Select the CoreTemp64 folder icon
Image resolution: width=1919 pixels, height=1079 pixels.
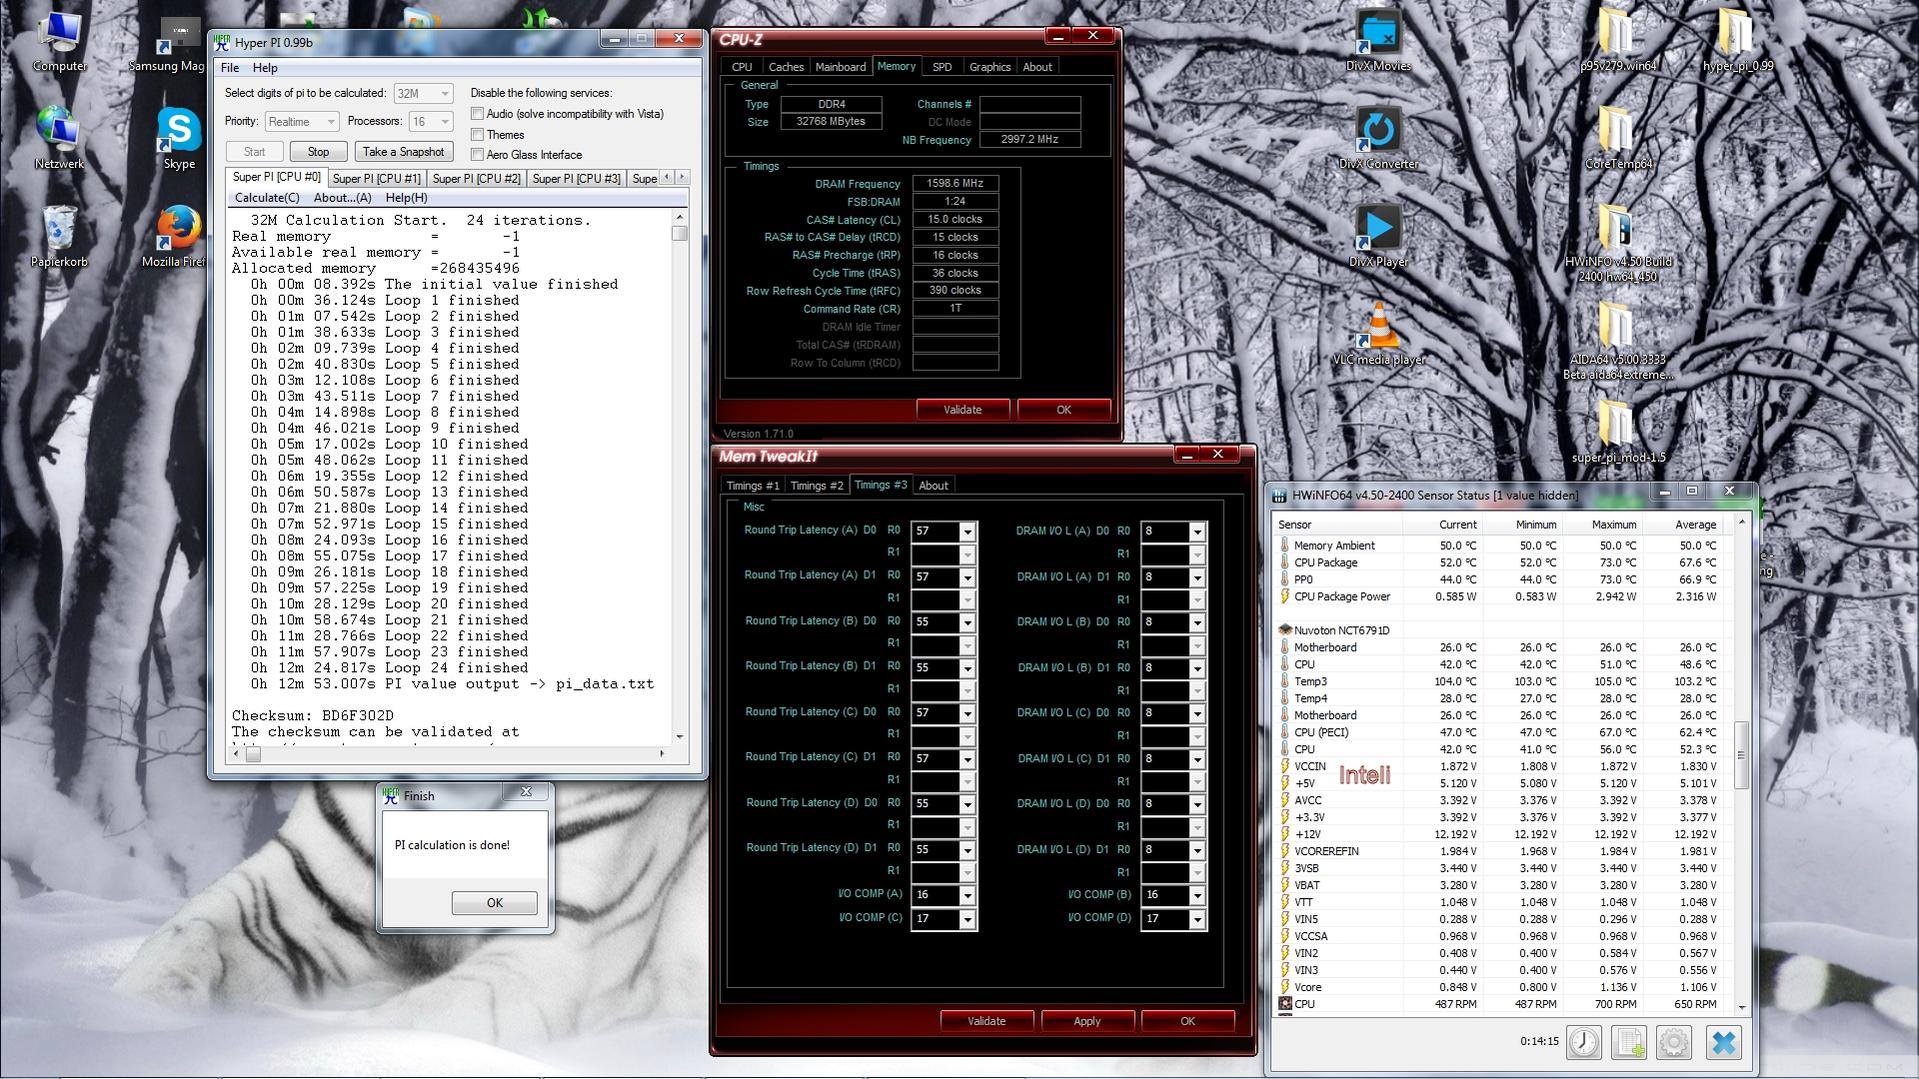1617,138
